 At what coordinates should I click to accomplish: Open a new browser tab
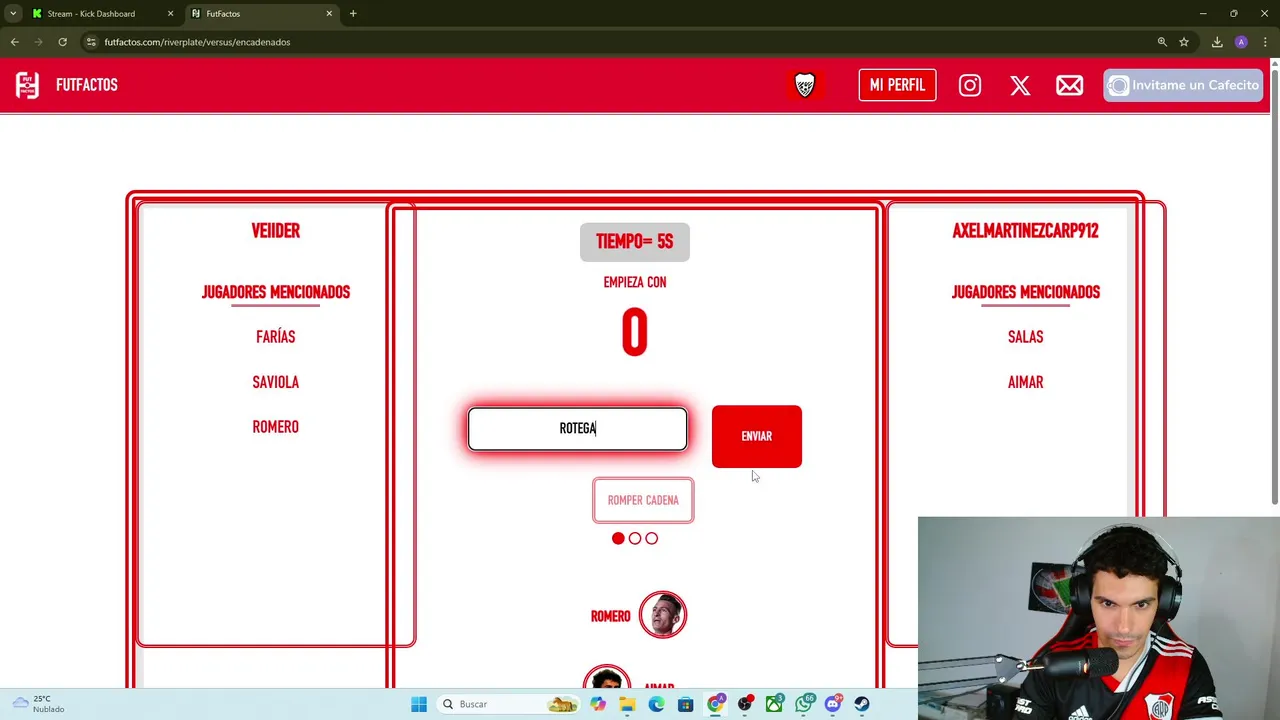(353, 14)
